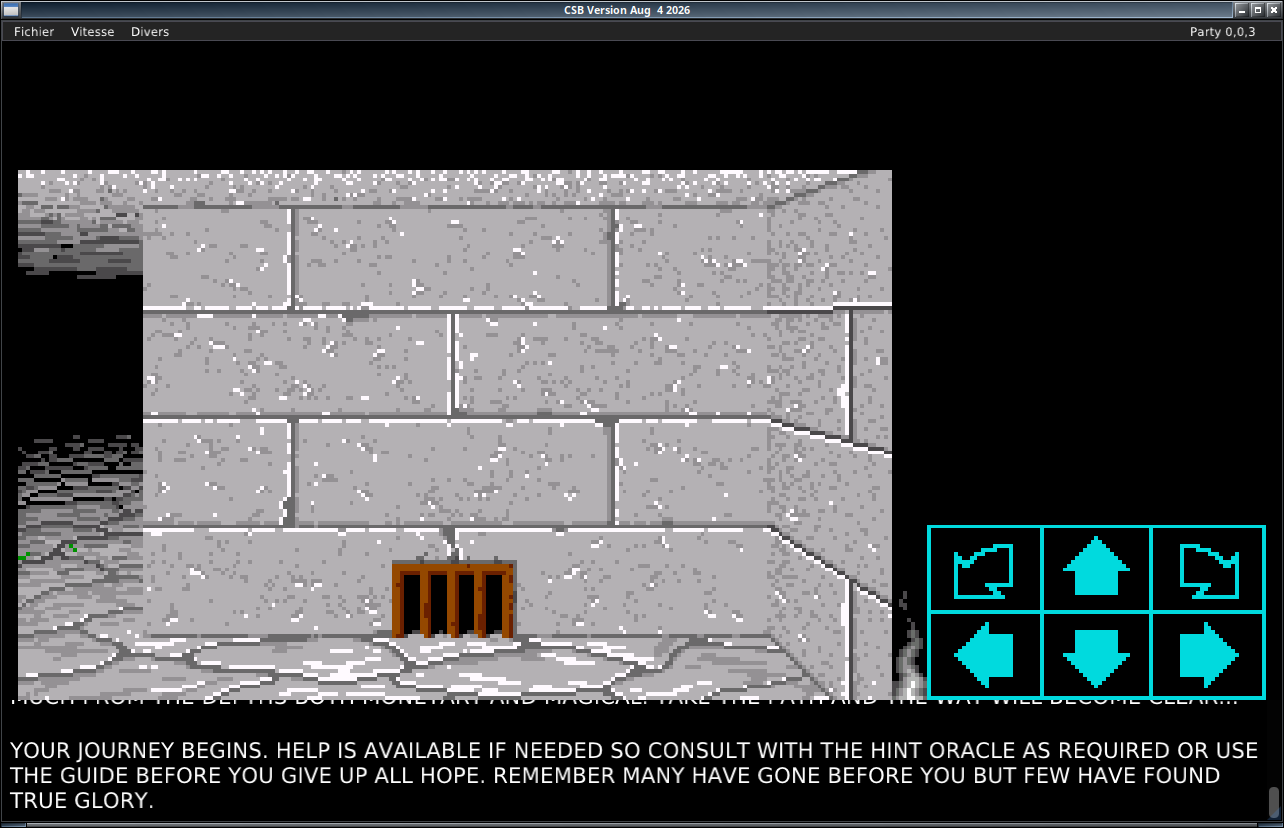
Task: Click the message text scrollbar thumb
Action: click(1274, 802)
